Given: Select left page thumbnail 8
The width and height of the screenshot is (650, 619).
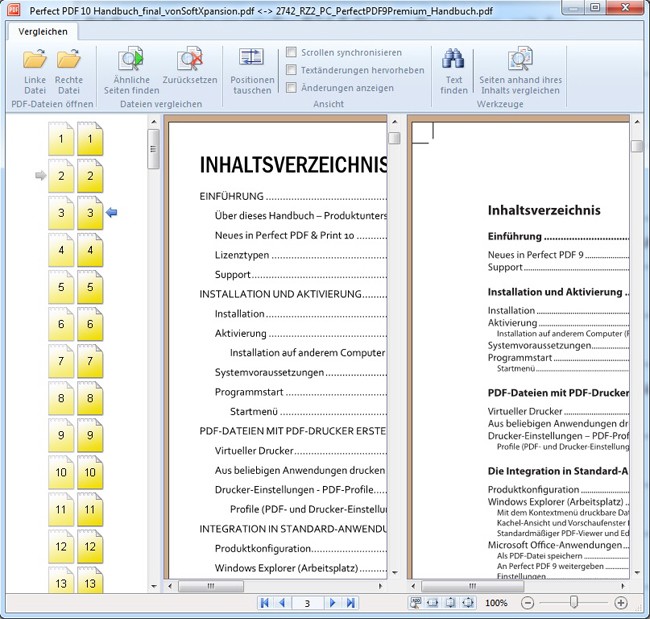Looking at the screenshot, I should (61, 398).
